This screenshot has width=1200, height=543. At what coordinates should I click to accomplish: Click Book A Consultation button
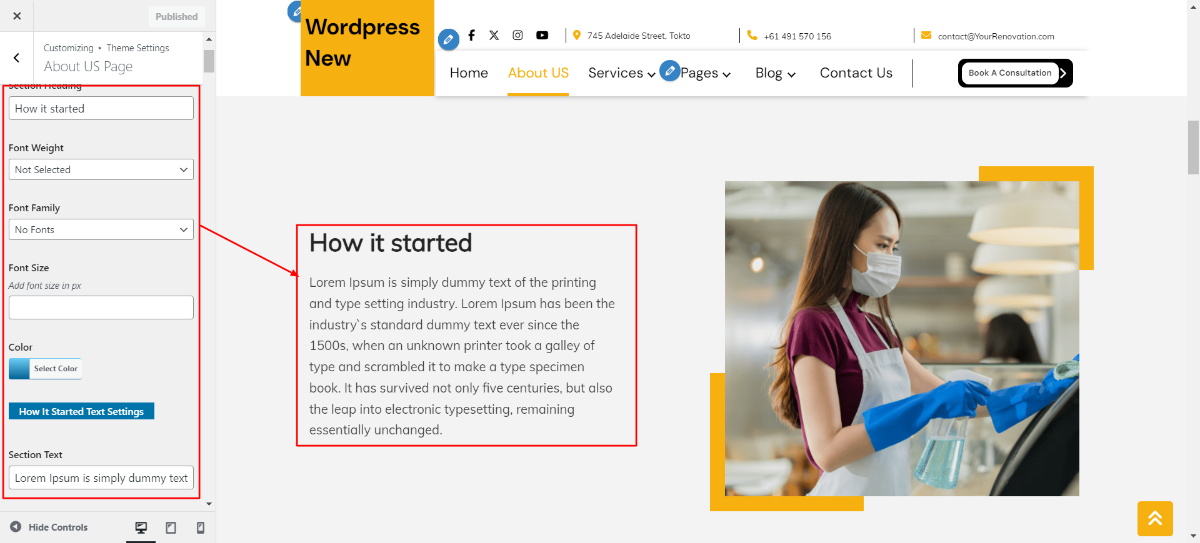point(1015,73)
